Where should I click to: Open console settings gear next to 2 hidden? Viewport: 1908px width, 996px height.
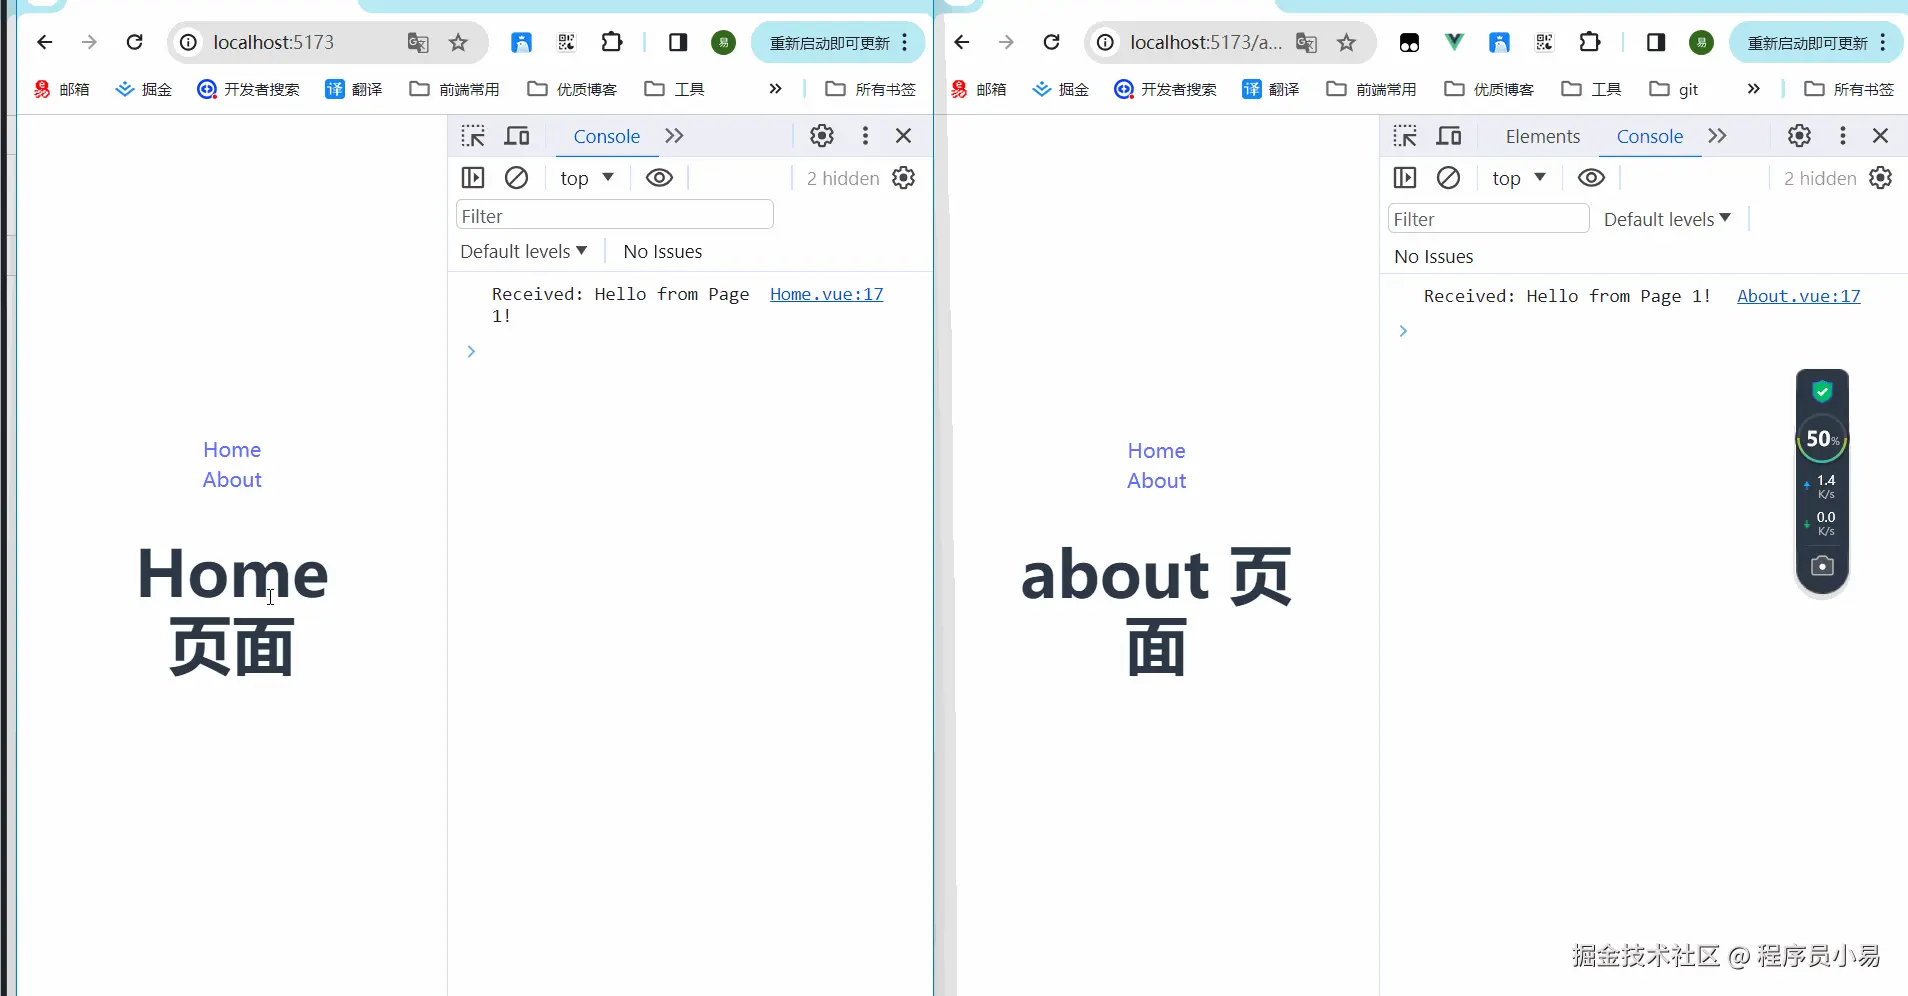904,178
